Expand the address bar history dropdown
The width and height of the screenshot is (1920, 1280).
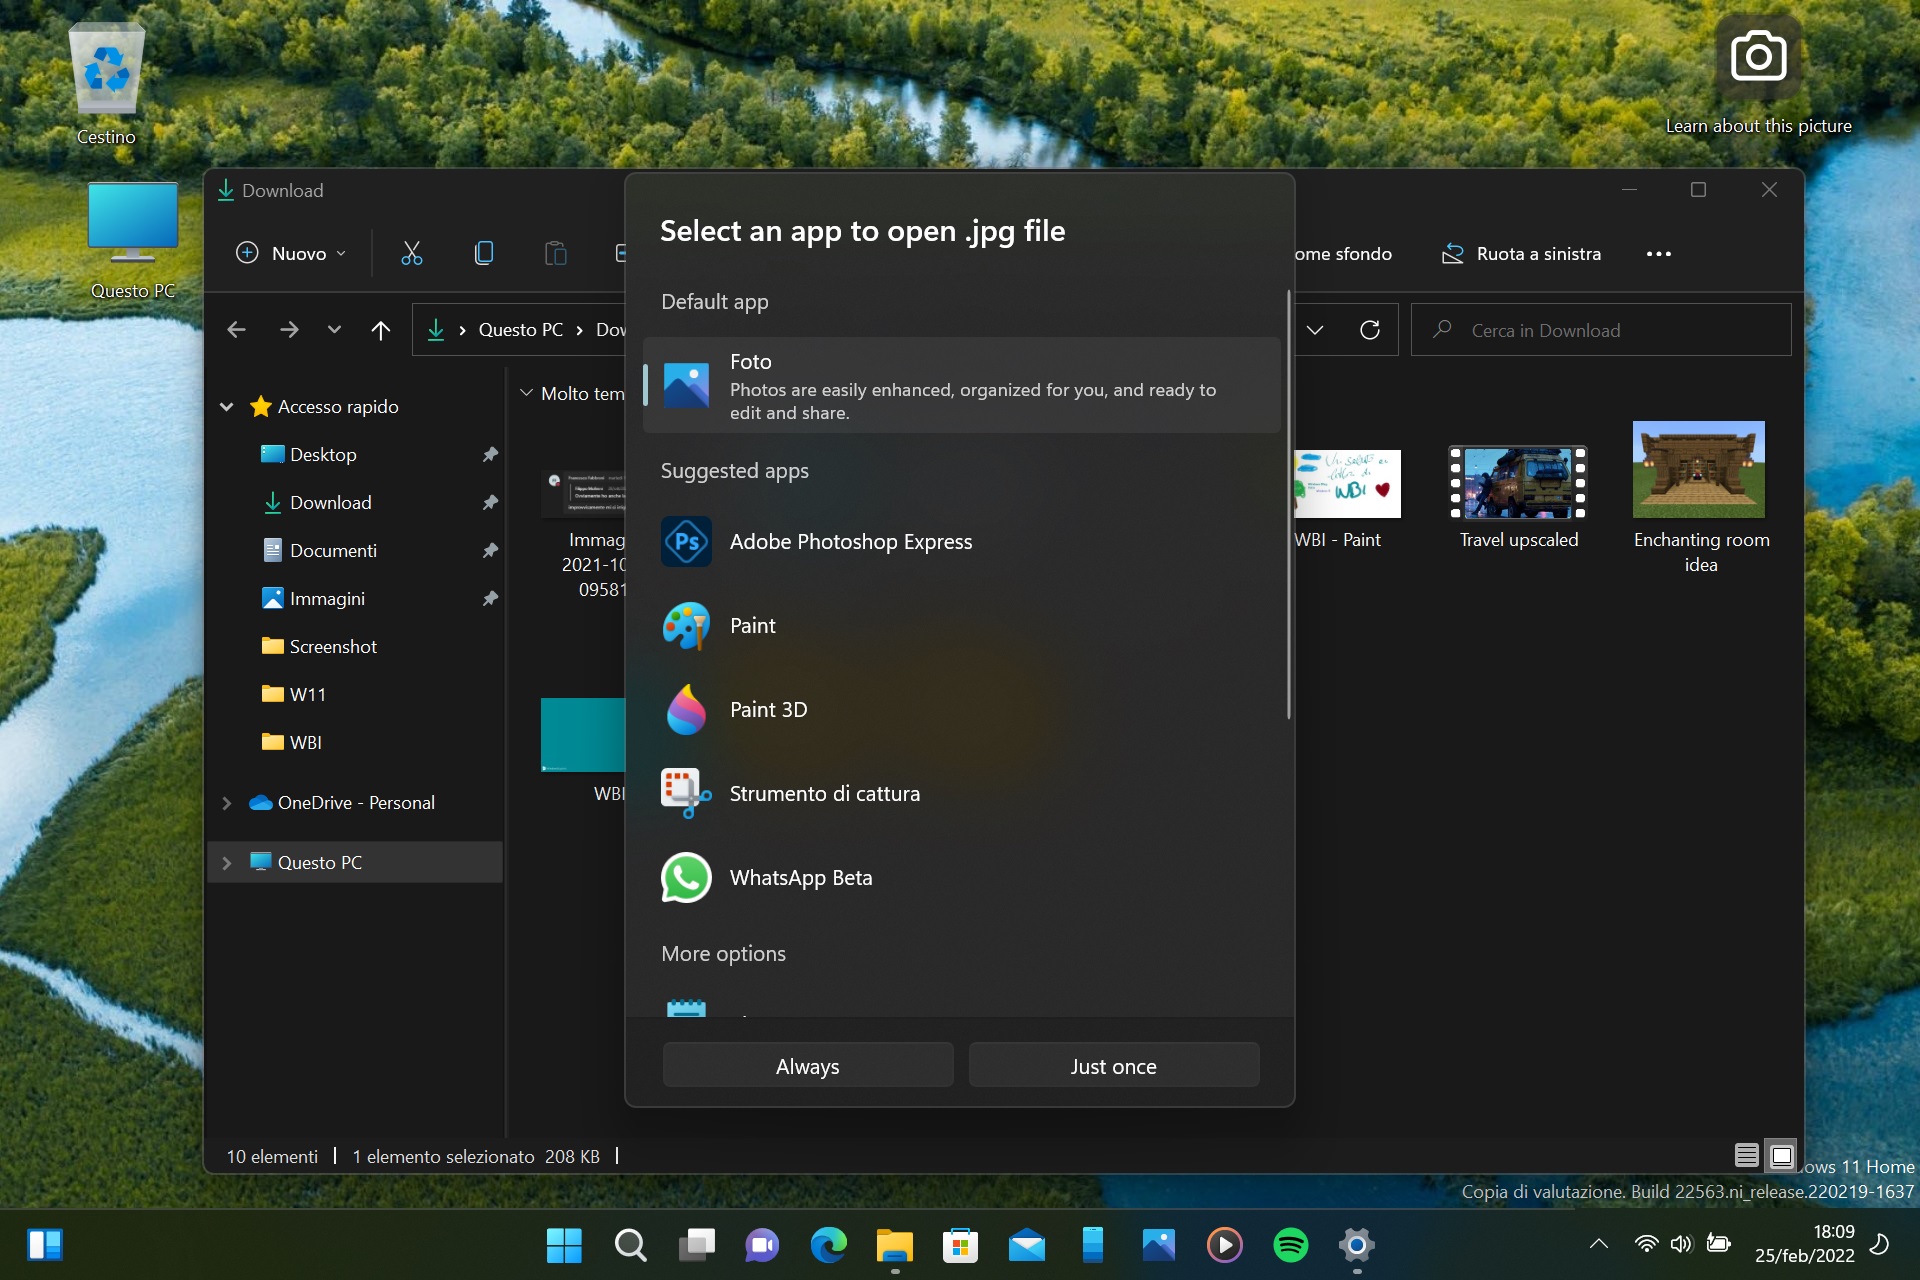point(1315,330)
